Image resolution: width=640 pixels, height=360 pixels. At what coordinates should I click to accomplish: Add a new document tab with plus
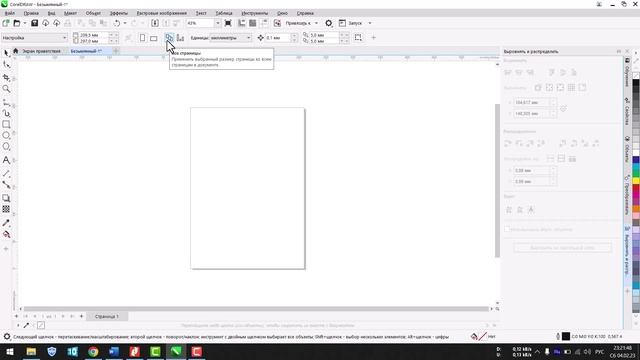[x=116, y=51]
